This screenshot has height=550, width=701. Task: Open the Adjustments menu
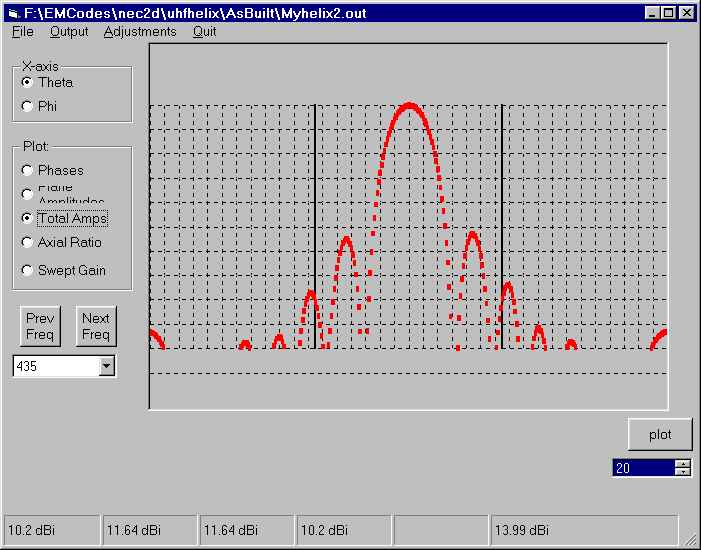140,32
